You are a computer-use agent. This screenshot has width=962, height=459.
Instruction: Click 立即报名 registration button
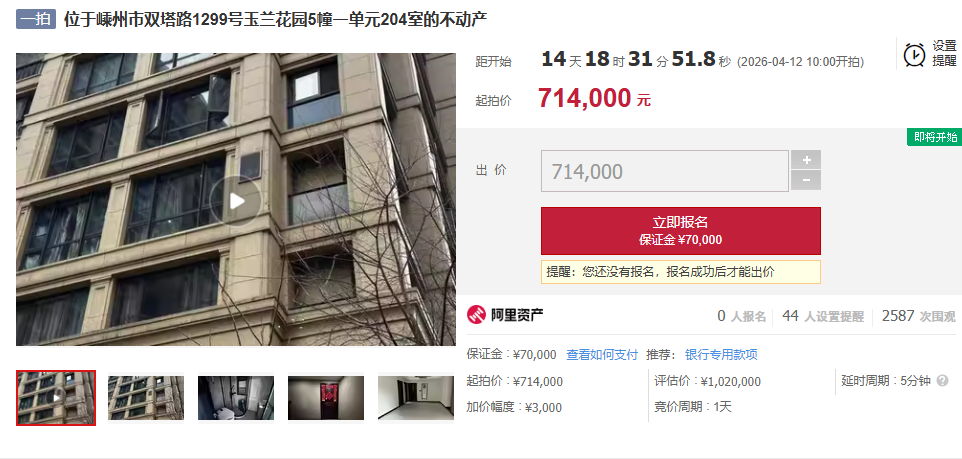pos(680,231)
